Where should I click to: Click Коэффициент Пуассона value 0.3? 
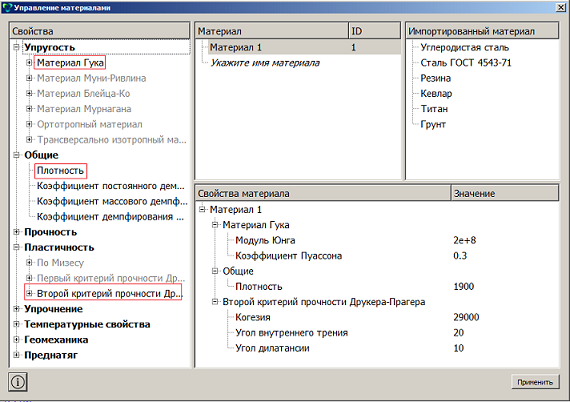[460, 256]
